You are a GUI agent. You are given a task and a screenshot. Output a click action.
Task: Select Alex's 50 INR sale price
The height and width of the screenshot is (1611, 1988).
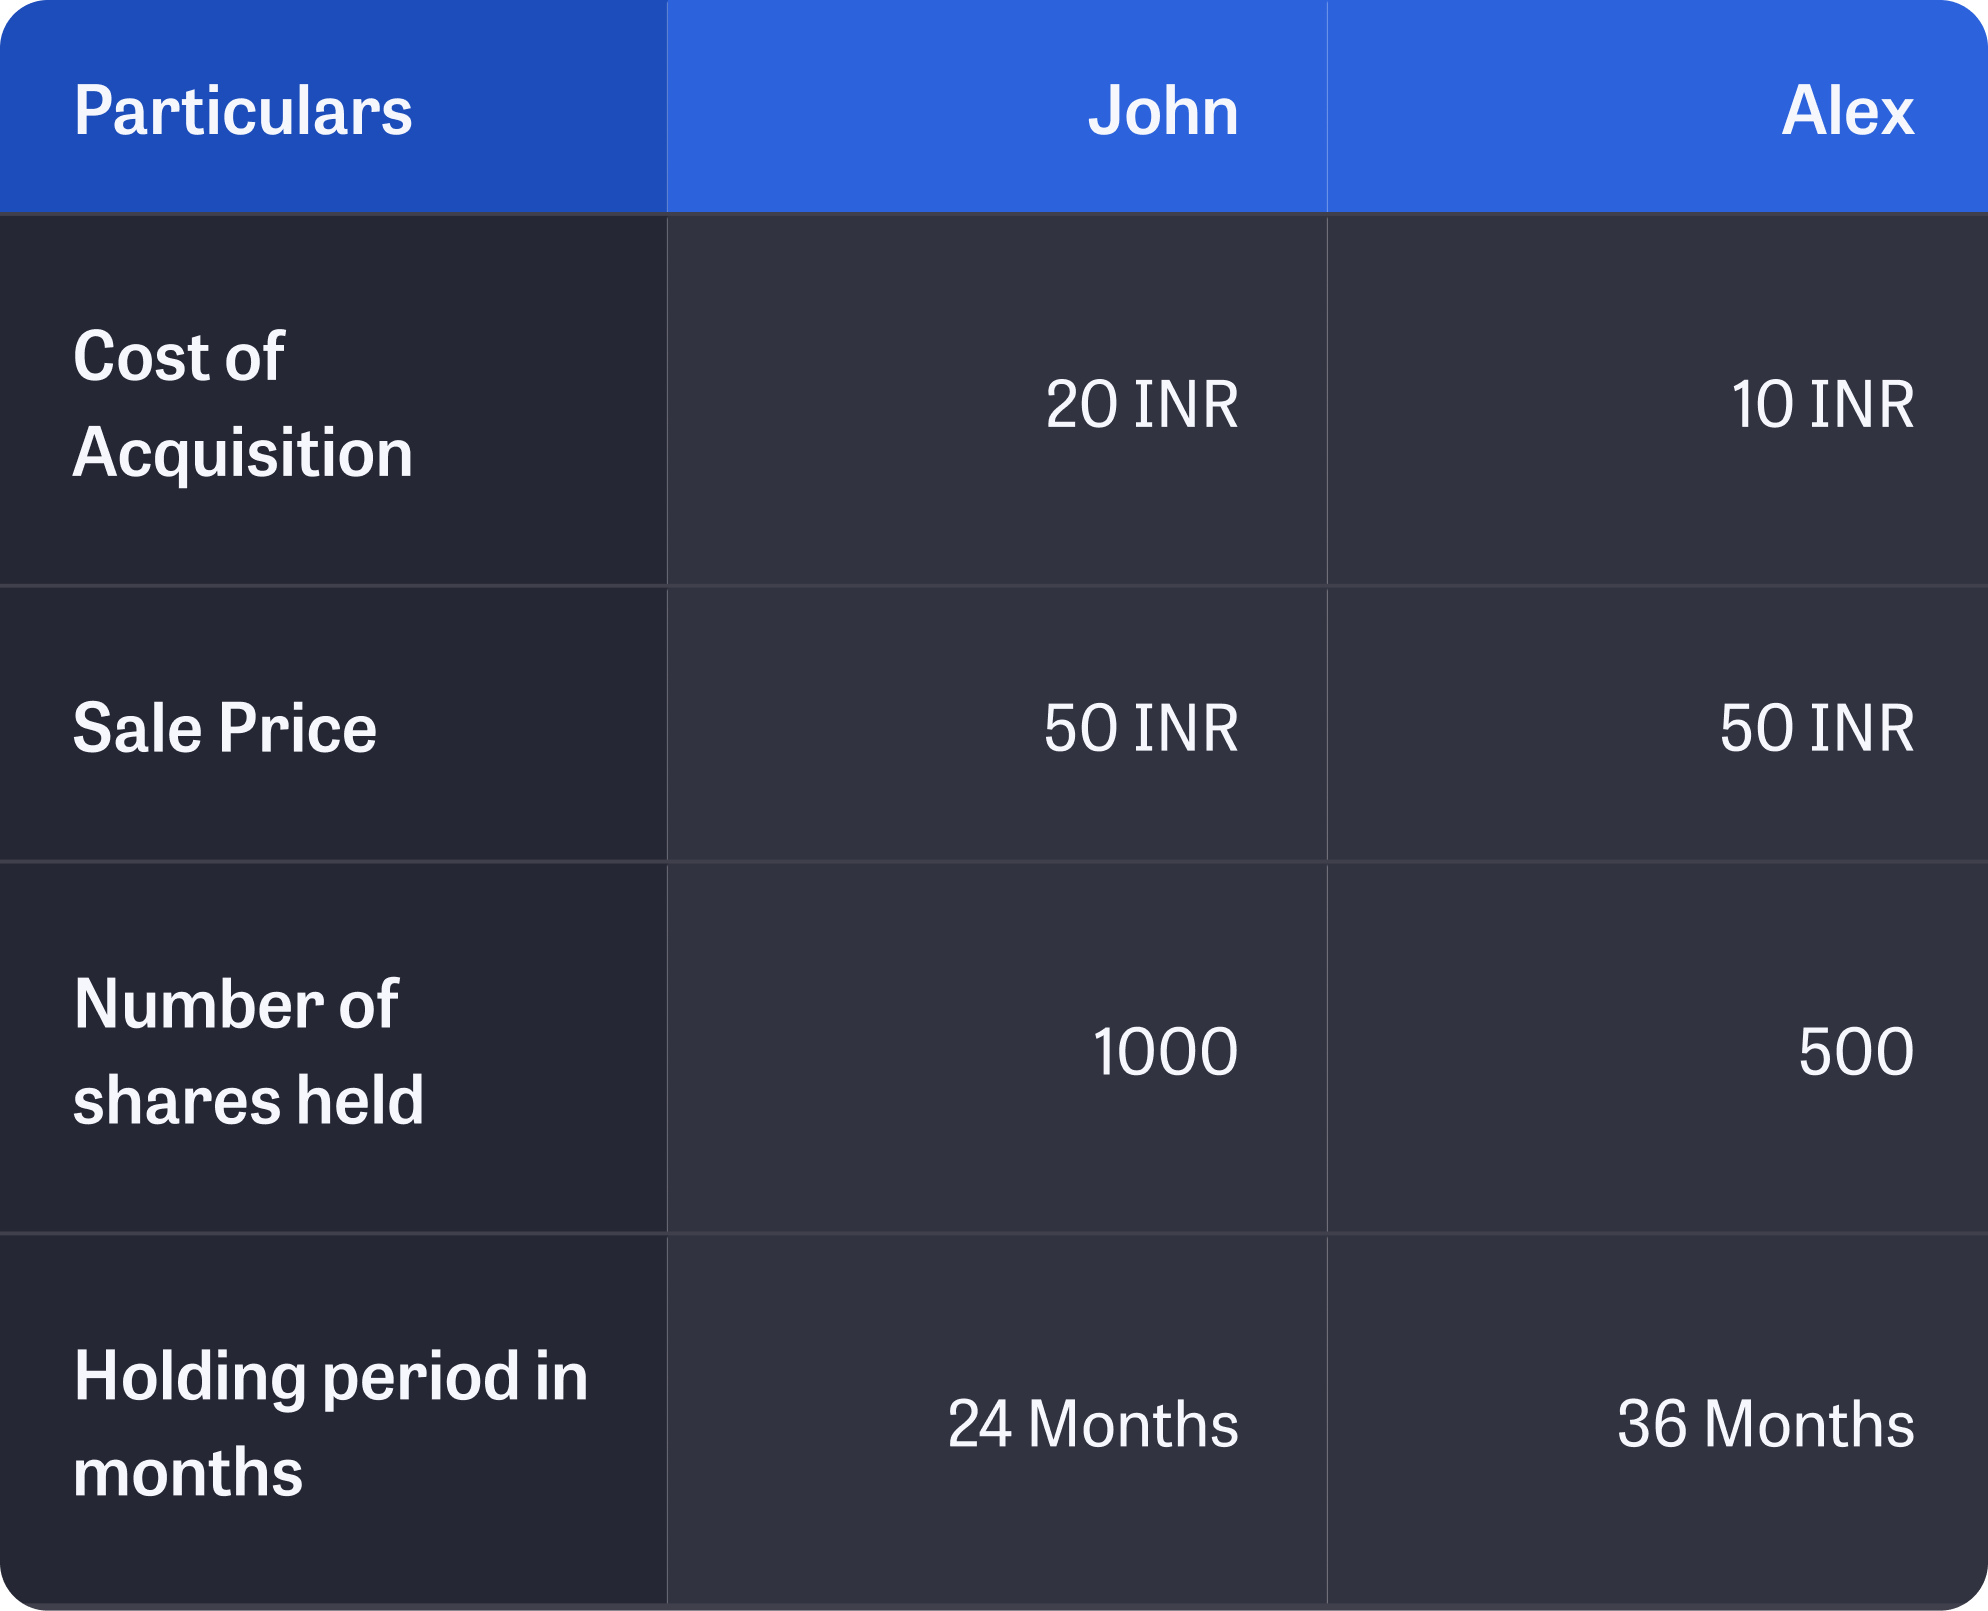click(x=1817, y=728)
